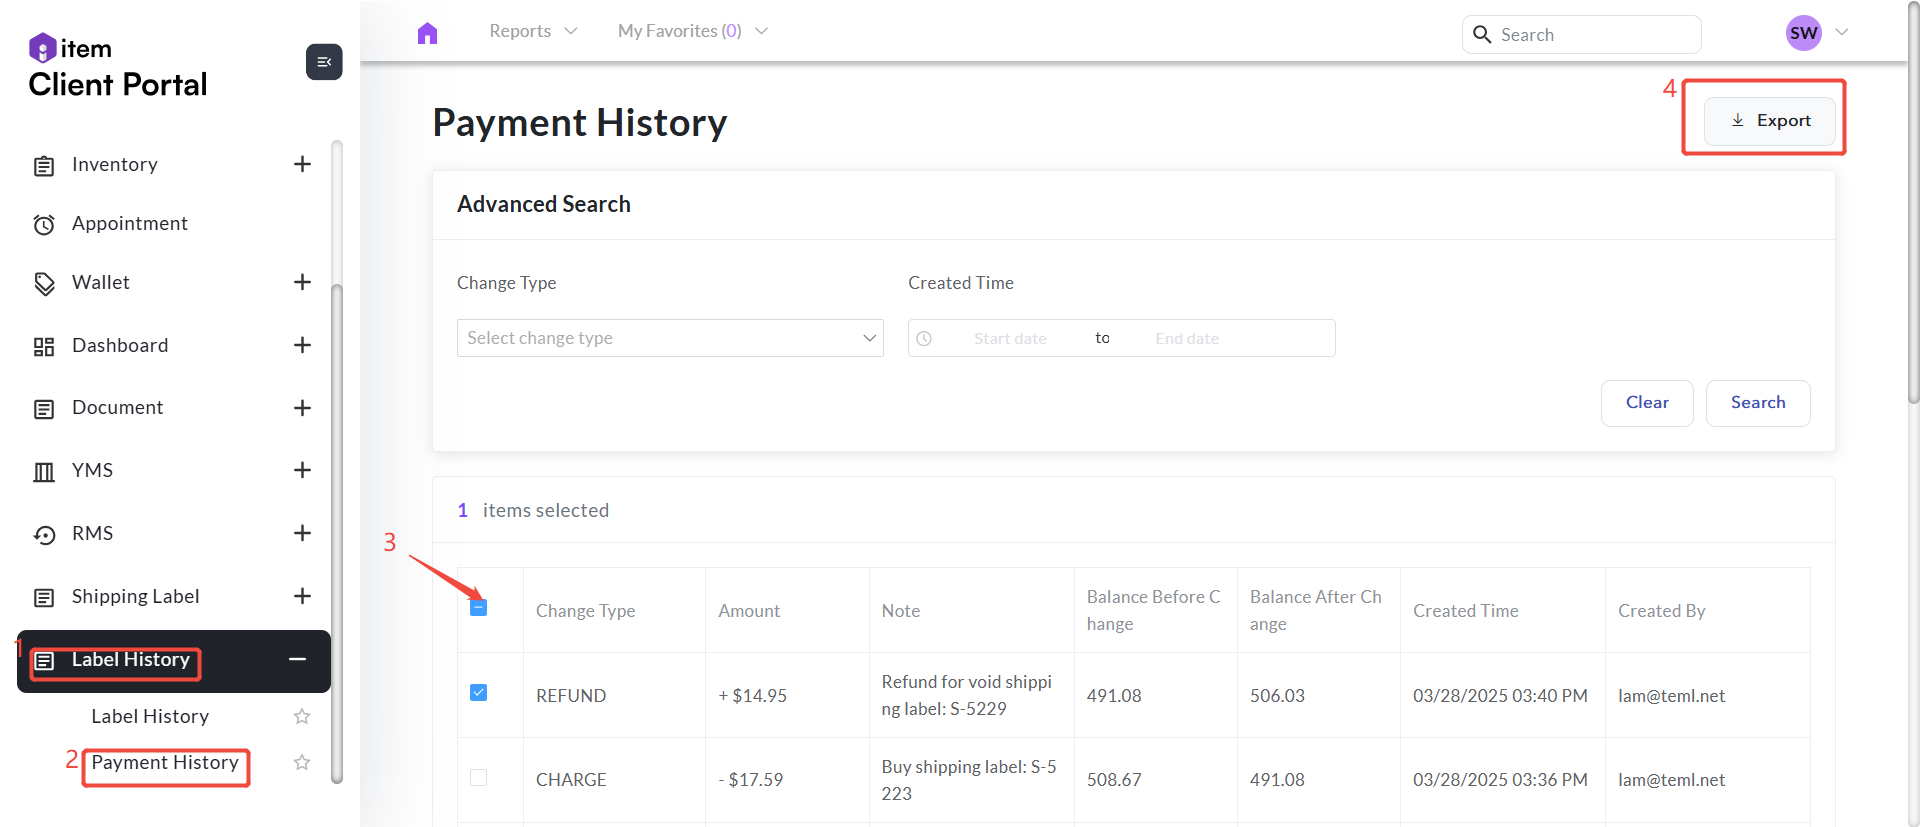
Task: Open the Select change type dropdown
Action: coord(670,338)
